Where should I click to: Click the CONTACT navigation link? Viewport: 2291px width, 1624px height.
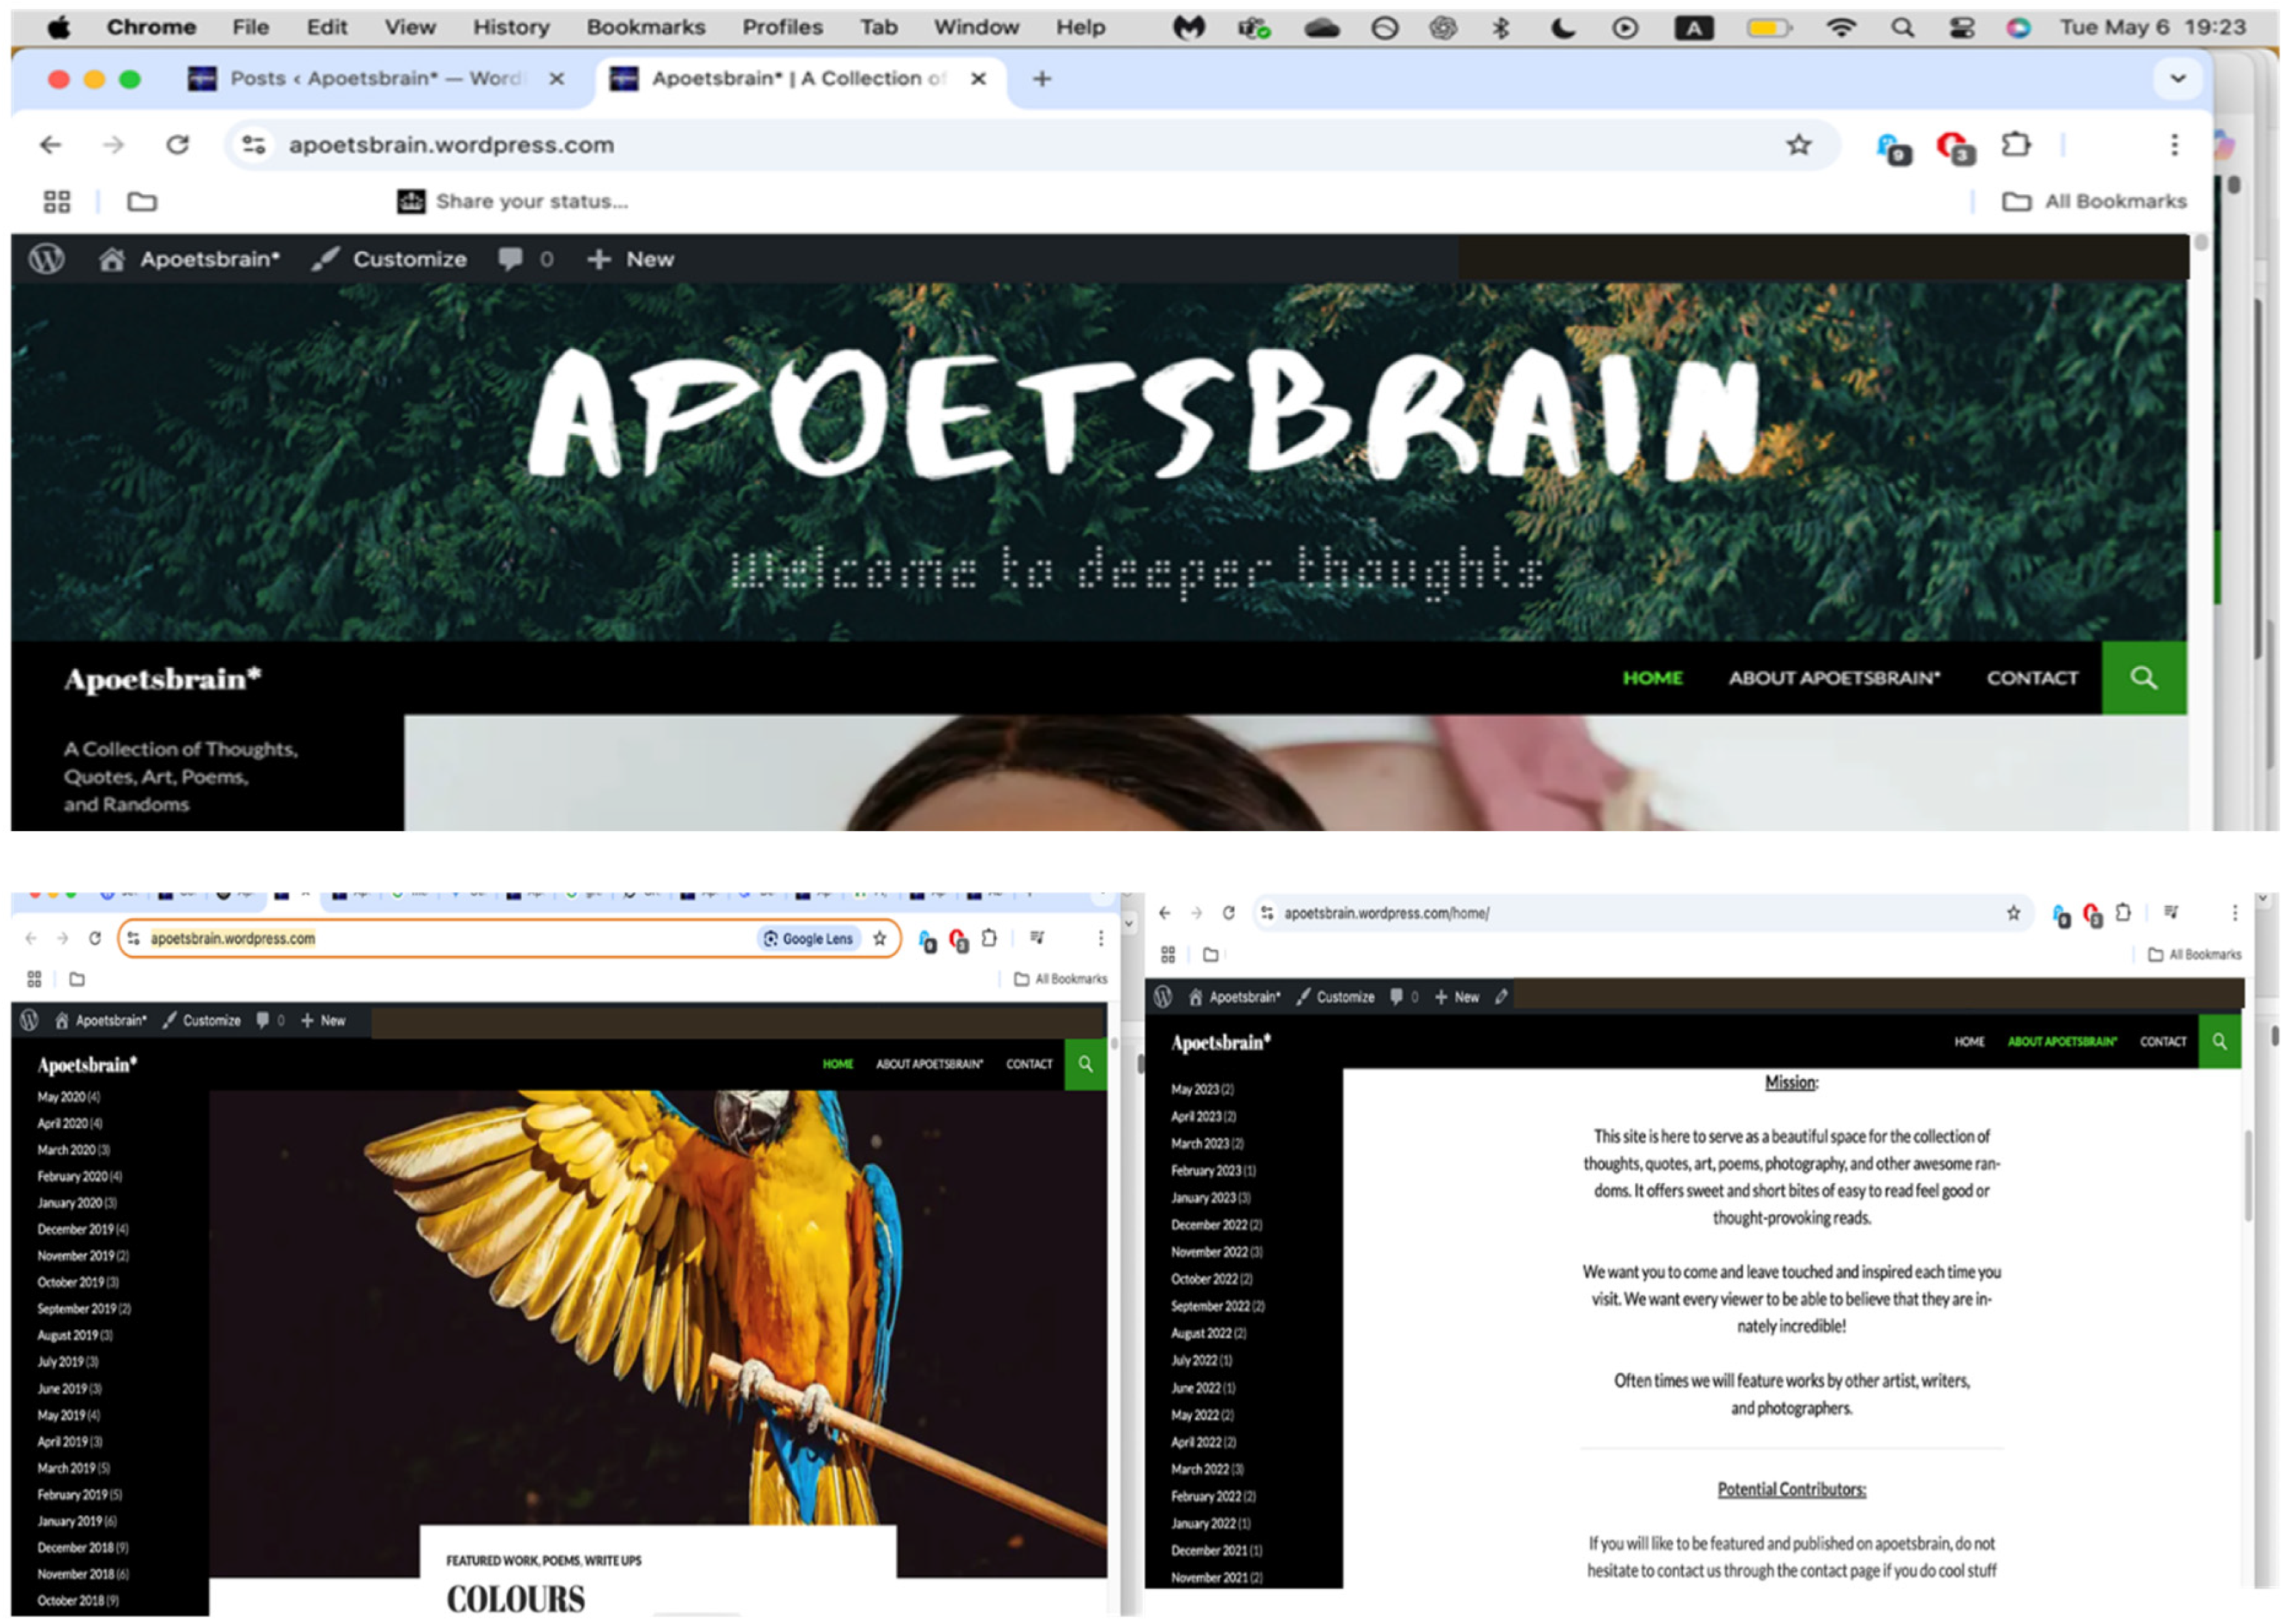pyautogui.click(x=2031, y=678)
